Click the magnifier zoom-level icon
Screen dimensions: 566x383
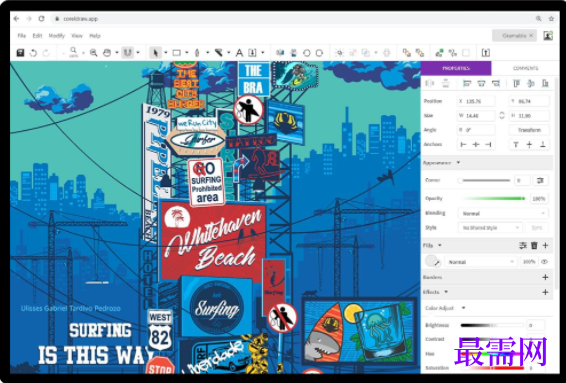tap(73, 52)
